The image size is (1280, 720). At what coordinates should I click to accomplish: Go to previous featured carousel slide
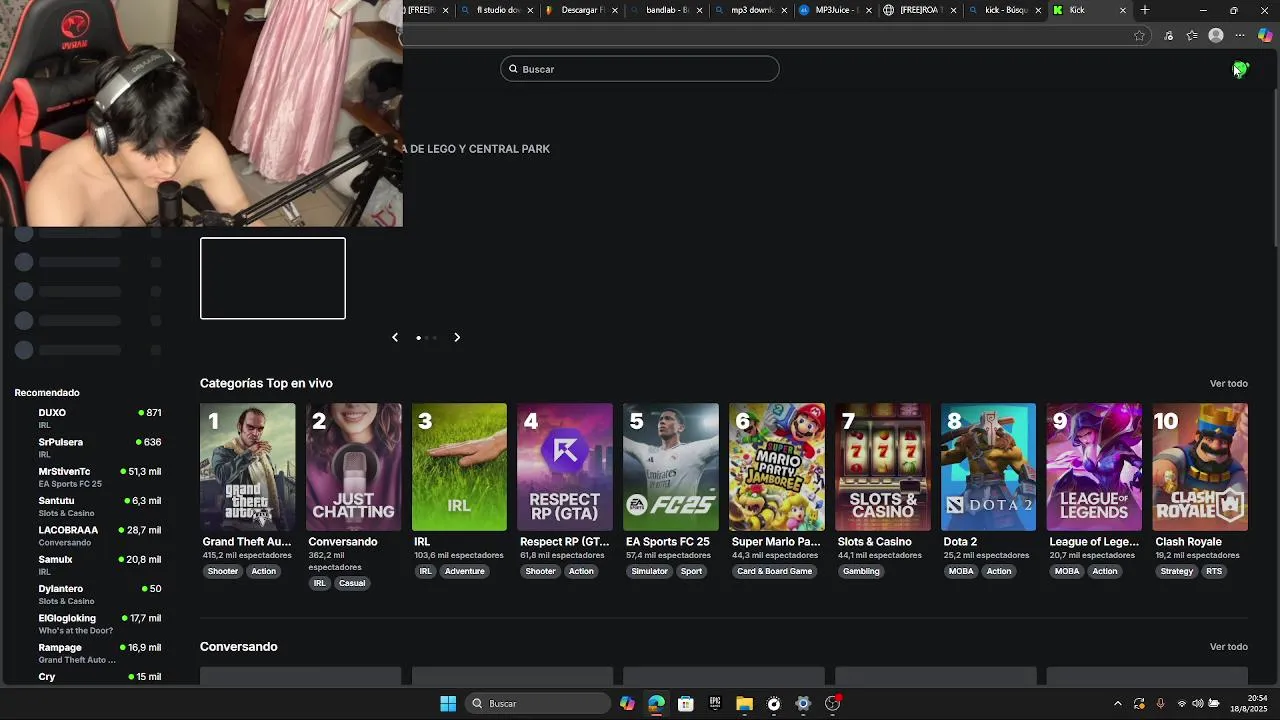pos(395,337)
